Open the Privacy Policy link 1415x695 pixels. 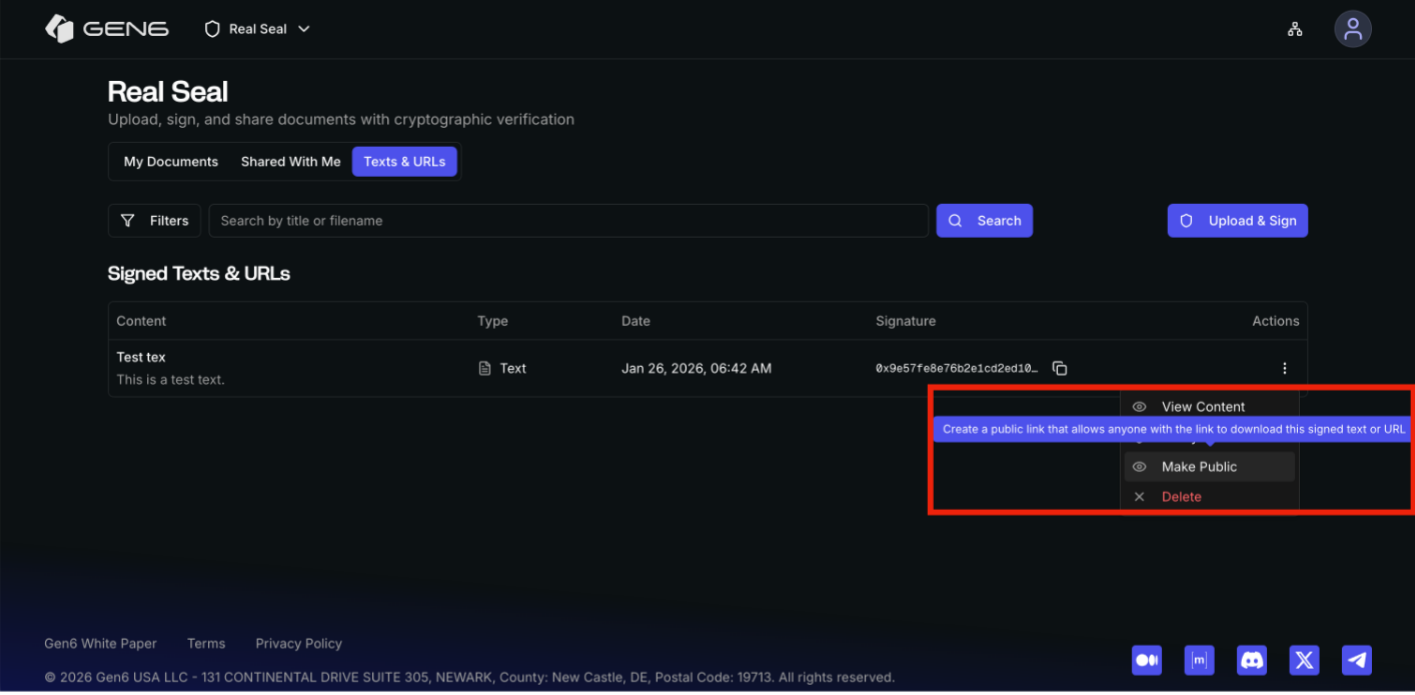point(298,644)
